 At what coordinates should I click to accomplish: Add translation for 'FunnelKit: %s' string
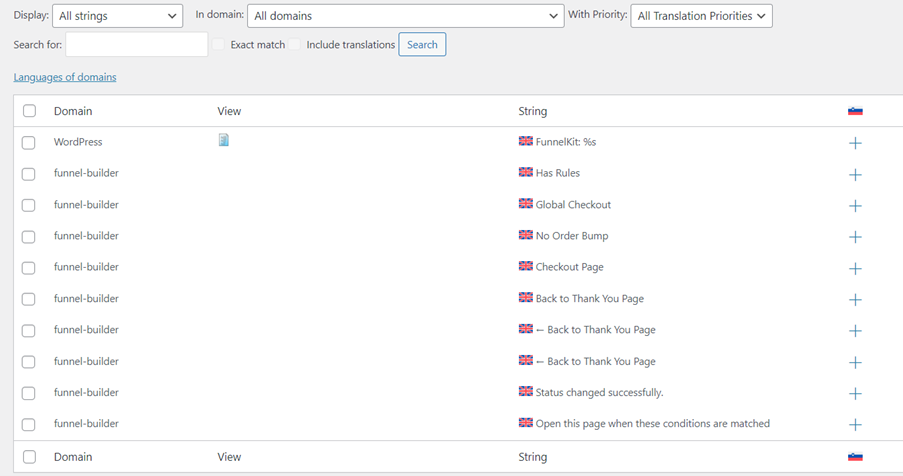(855, 143)
